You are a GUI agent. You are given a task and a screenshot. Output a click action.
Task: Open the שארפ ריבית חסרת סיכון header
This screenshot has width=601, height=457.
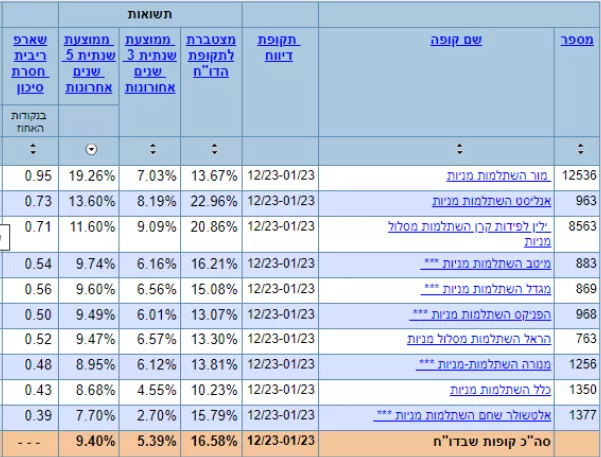tap(30, 63)
